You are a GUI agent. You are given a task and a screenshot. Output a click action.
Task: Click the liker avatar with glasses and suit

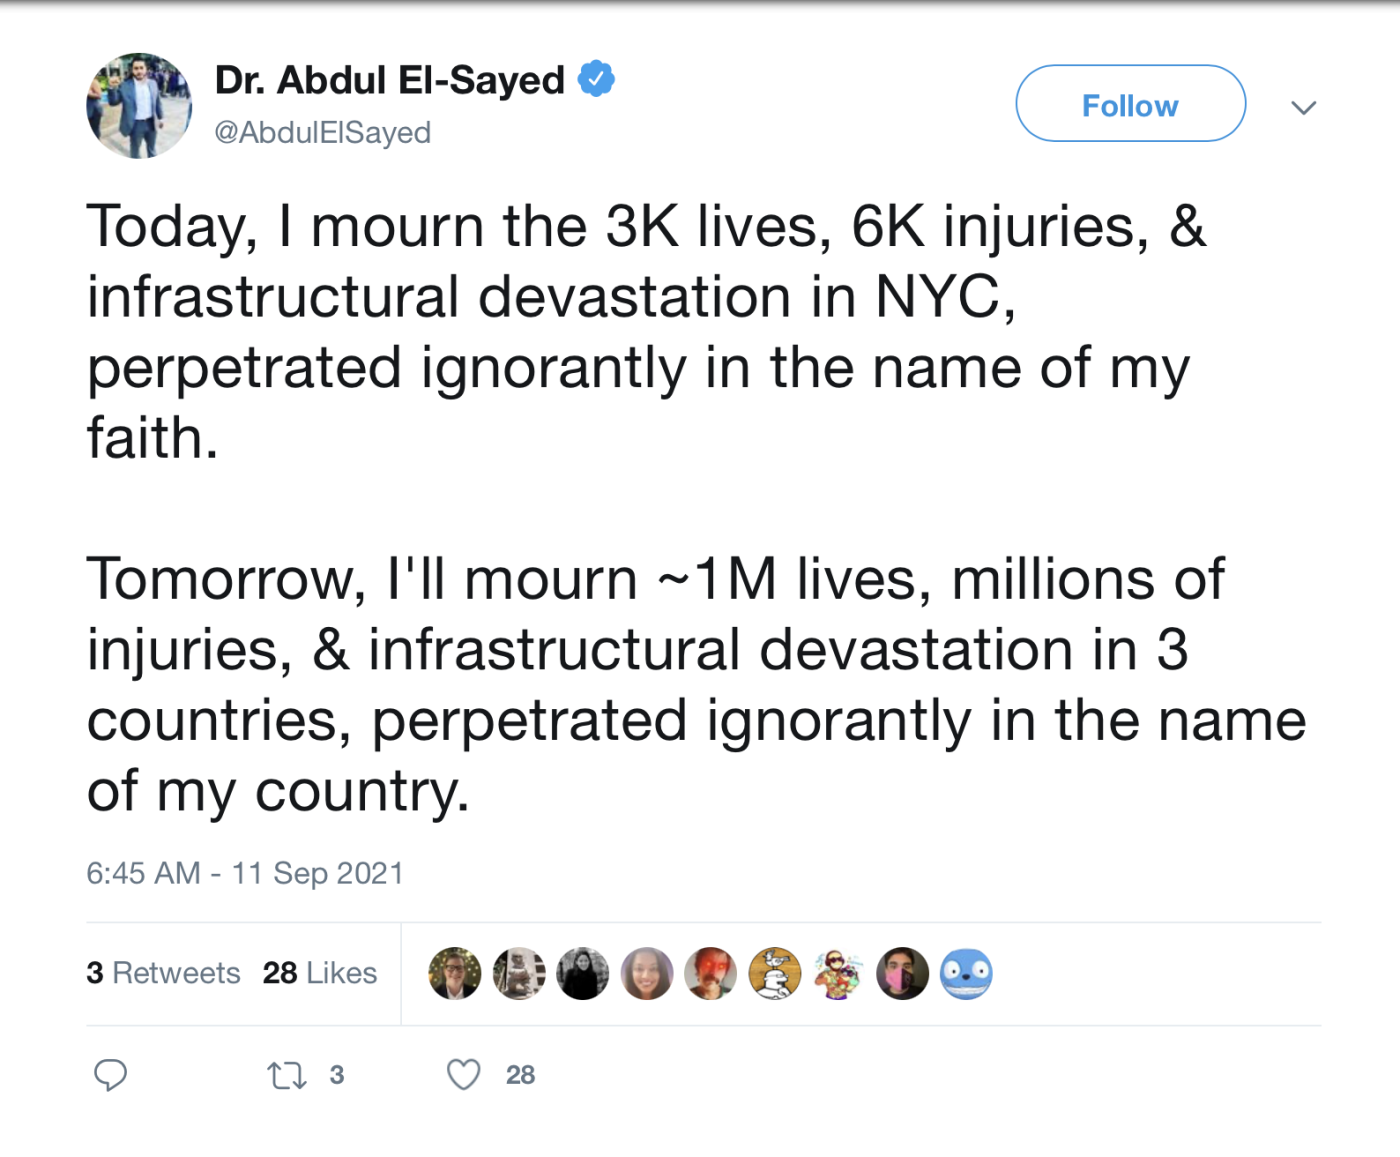[455, 974]
